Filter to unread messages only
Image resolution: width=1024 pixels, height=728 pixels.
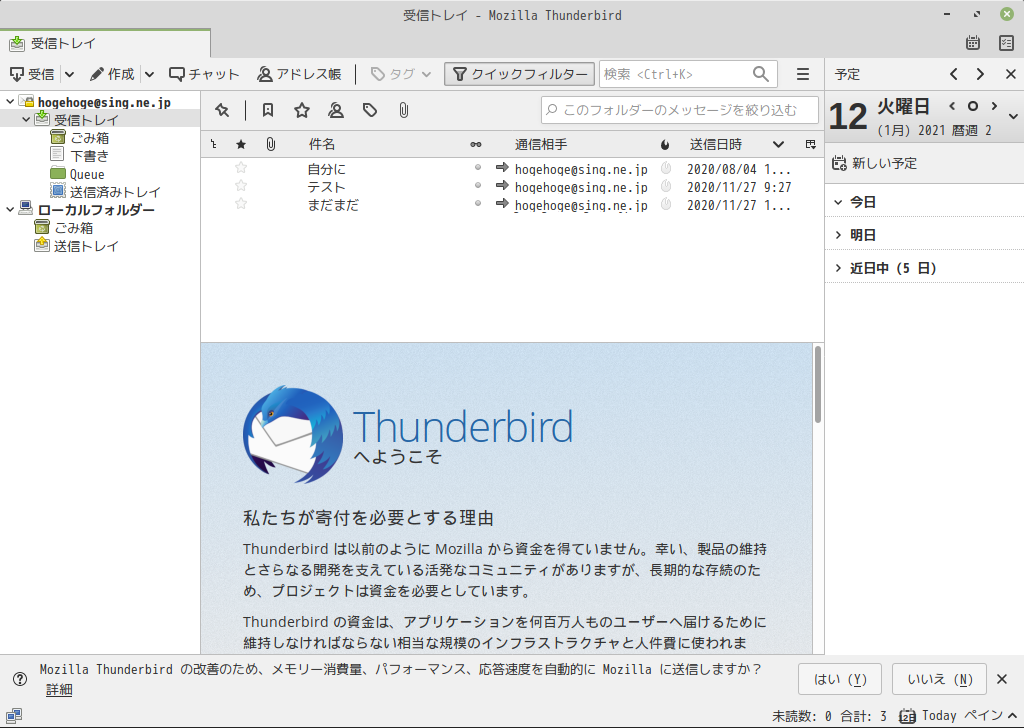[268, 110]
